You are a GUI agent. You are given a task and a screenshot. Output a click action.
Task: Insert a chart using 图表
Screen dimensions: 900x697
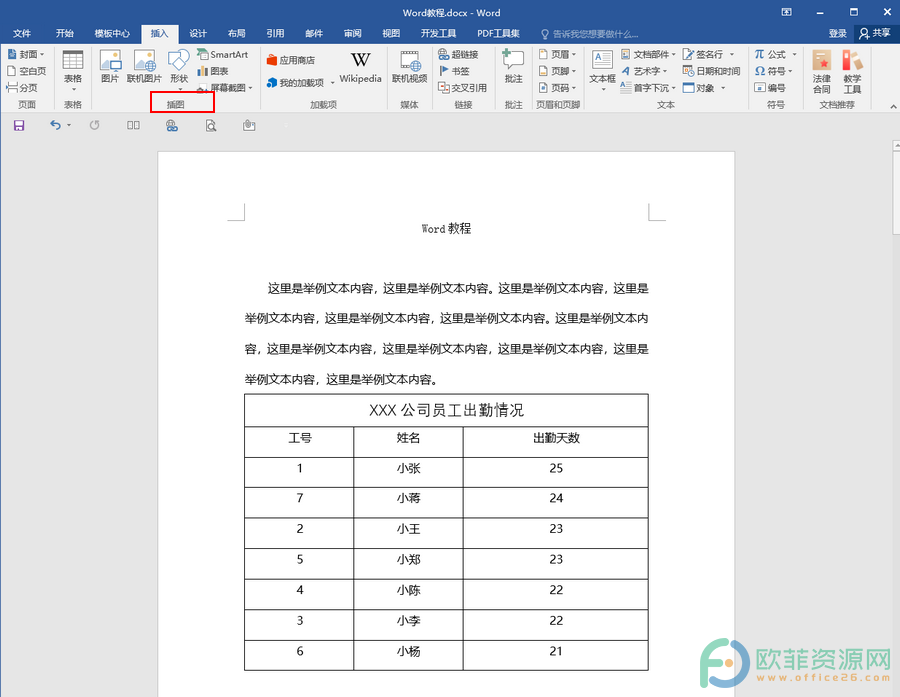pos(213,71)
